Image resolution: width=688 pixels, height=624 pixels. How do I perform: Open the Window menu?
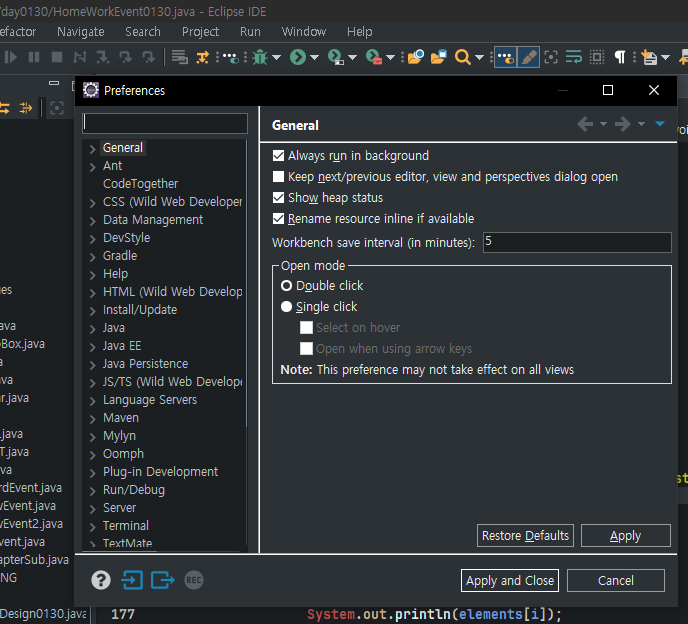pos(304,32)
